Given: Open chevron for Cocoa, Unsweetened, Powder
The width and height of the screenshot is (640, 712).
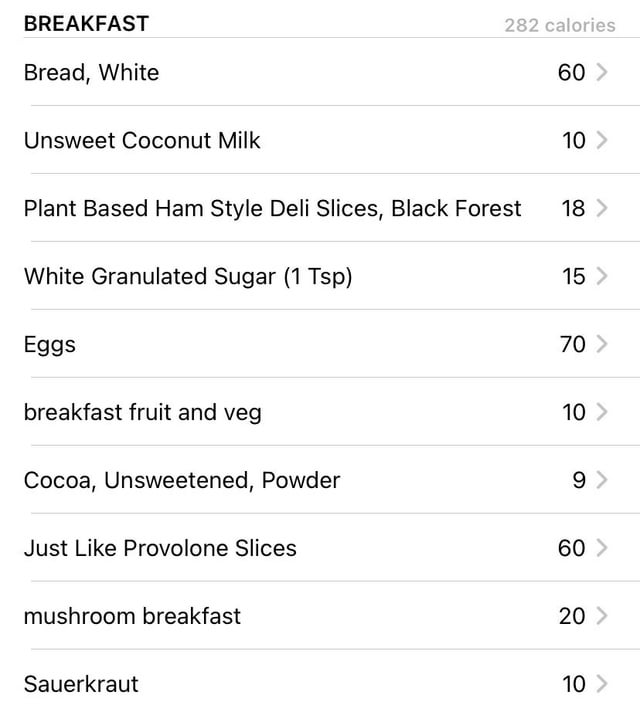Looking at the screenshot, I should [602, 480].
